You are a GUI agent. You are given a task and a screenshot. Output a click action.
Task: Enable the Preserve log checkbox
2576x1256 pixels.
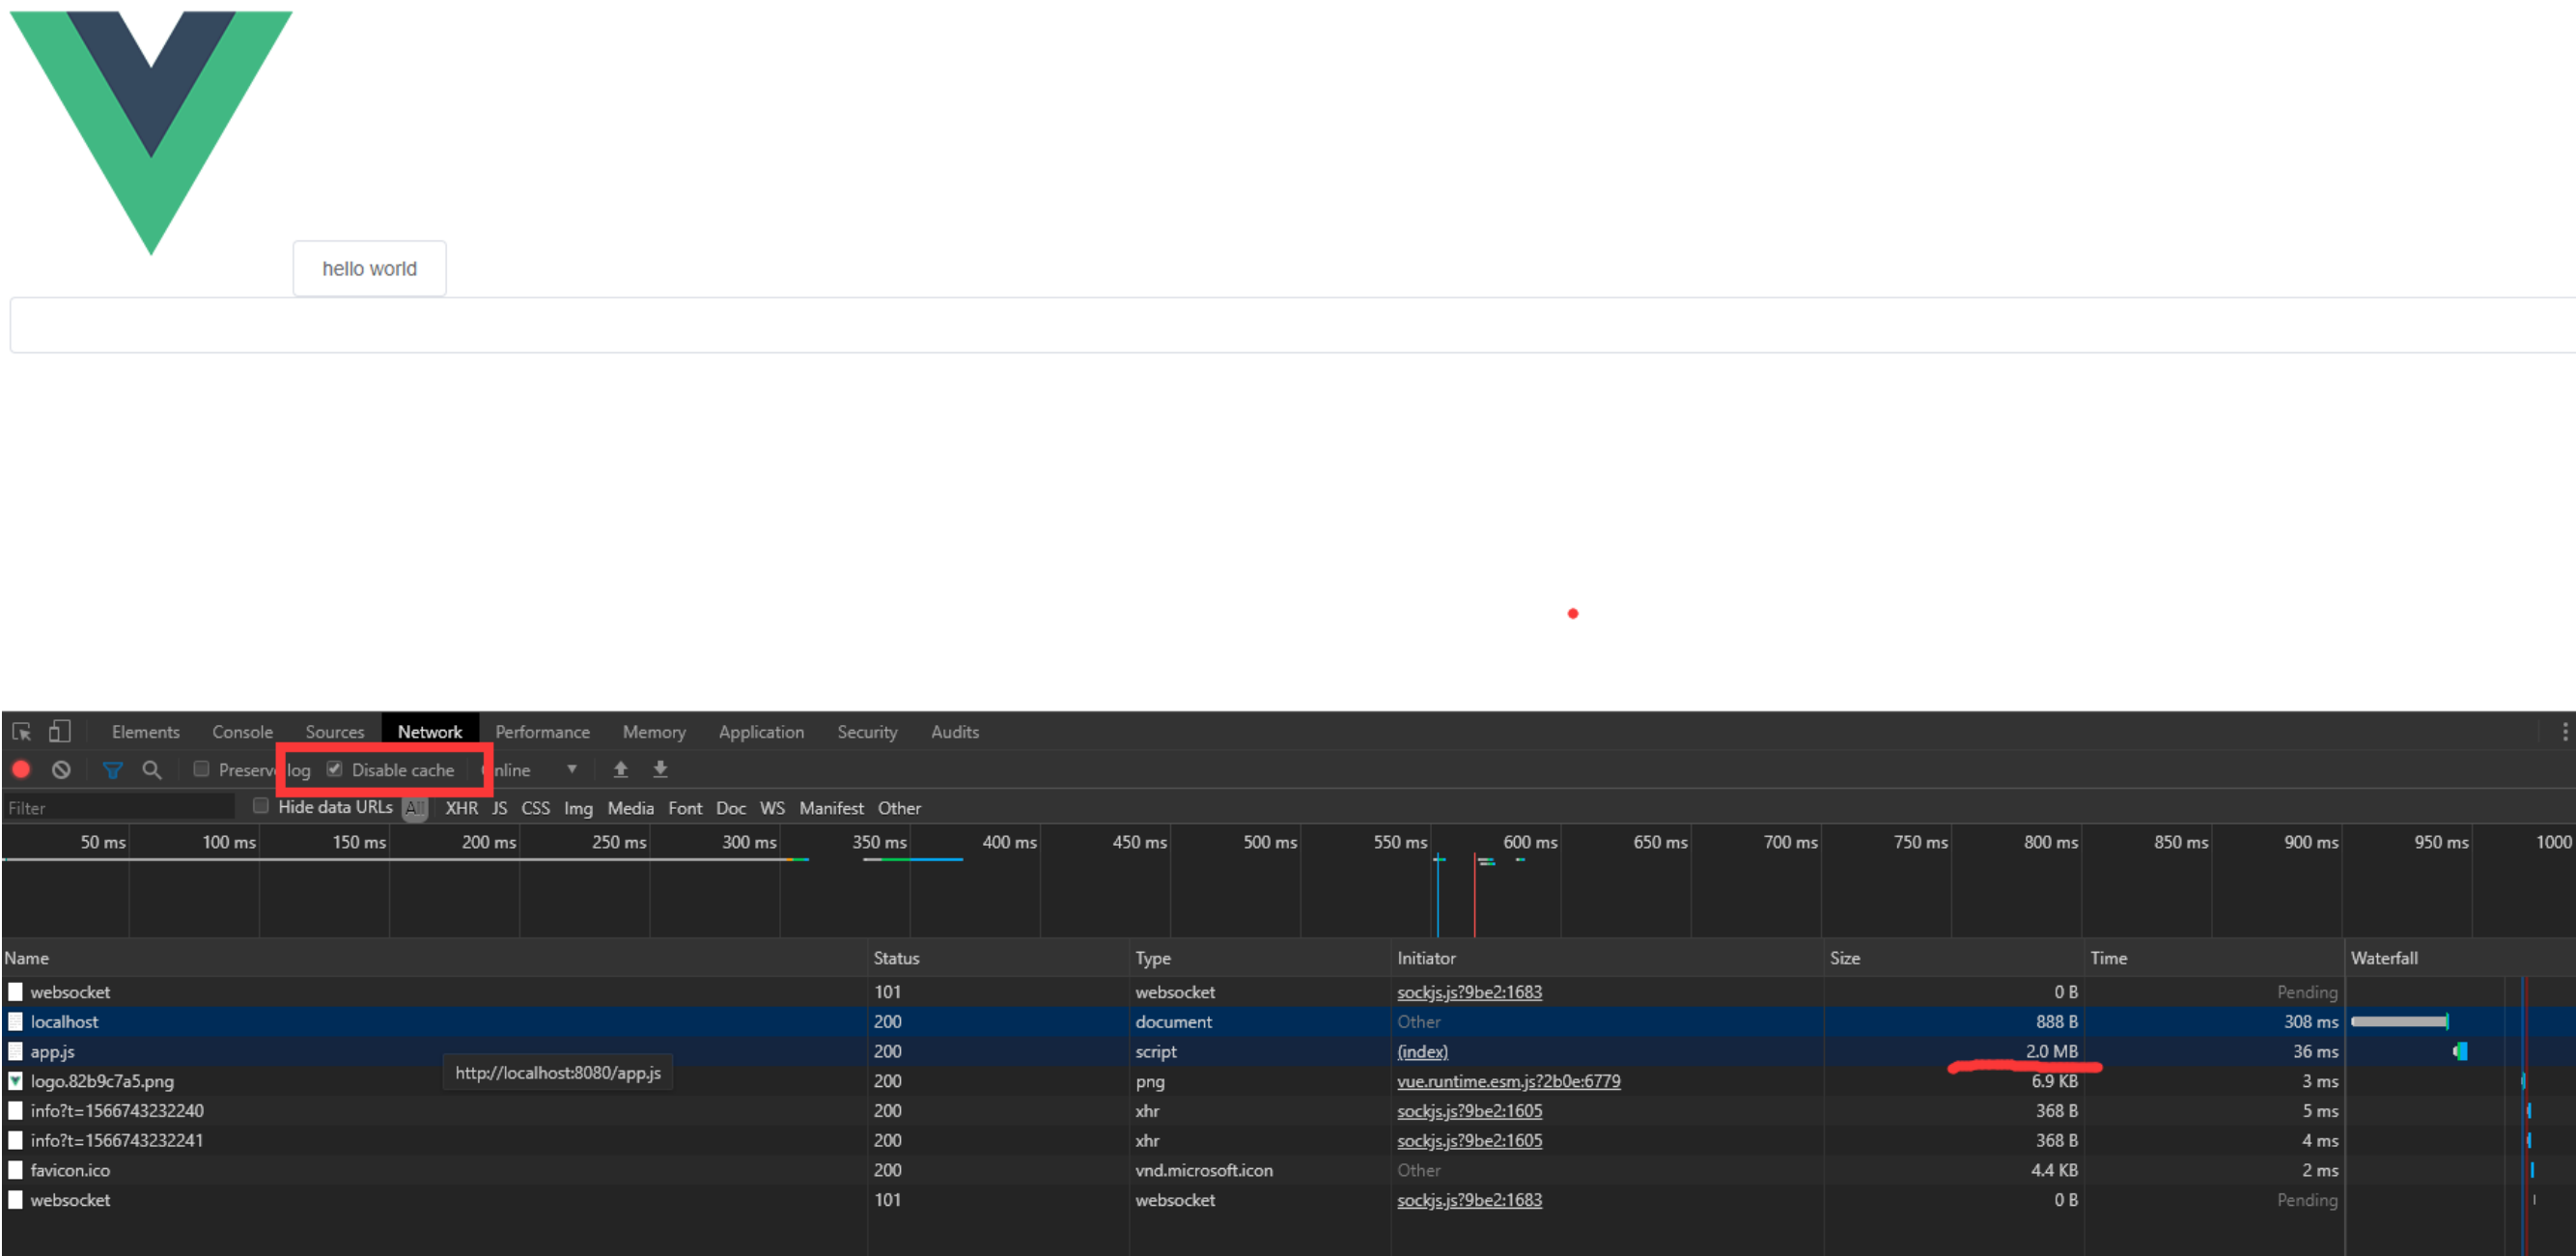coord(201,769)
